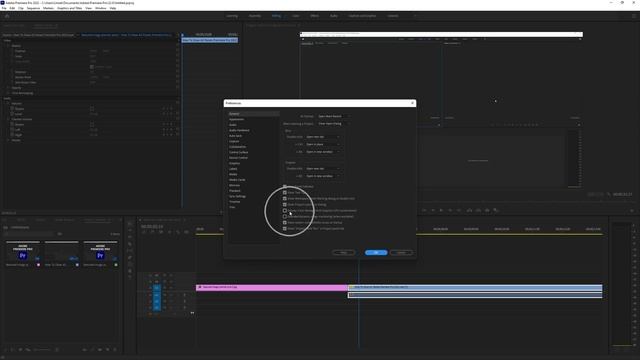This screenshot has height=360, width=640.
Task: Select the Selection tool in timeline toolbar
Action: (x=130, y=224)
